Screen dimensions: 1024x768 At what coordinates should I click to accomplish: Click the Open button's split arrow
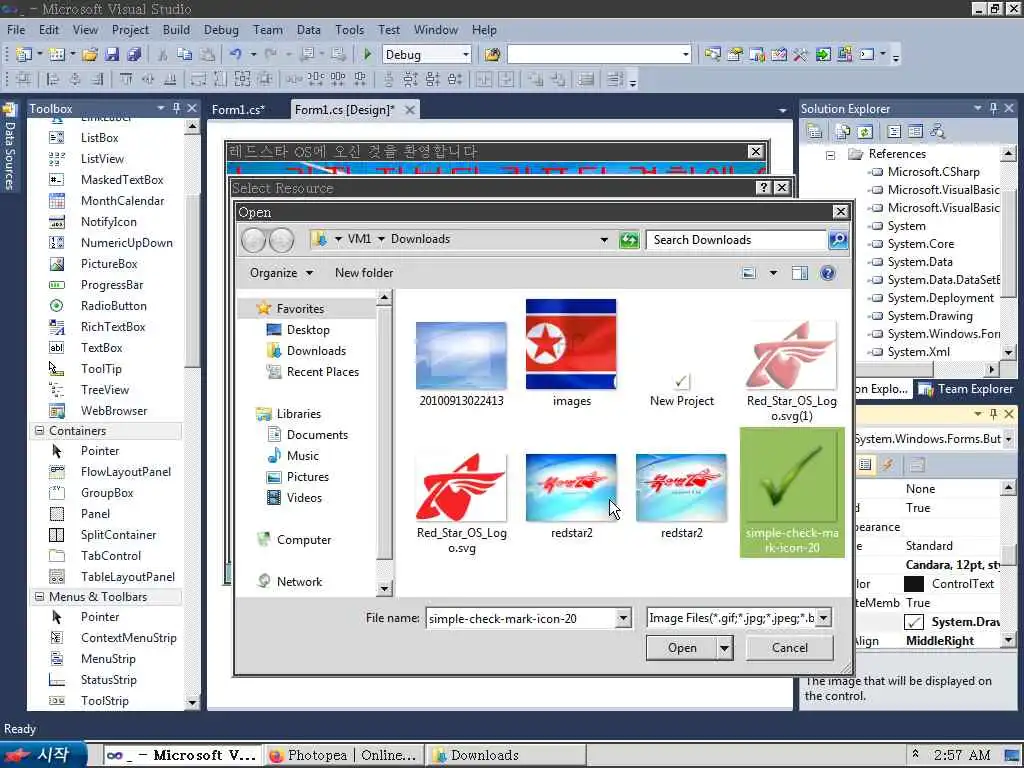point(724,648)
